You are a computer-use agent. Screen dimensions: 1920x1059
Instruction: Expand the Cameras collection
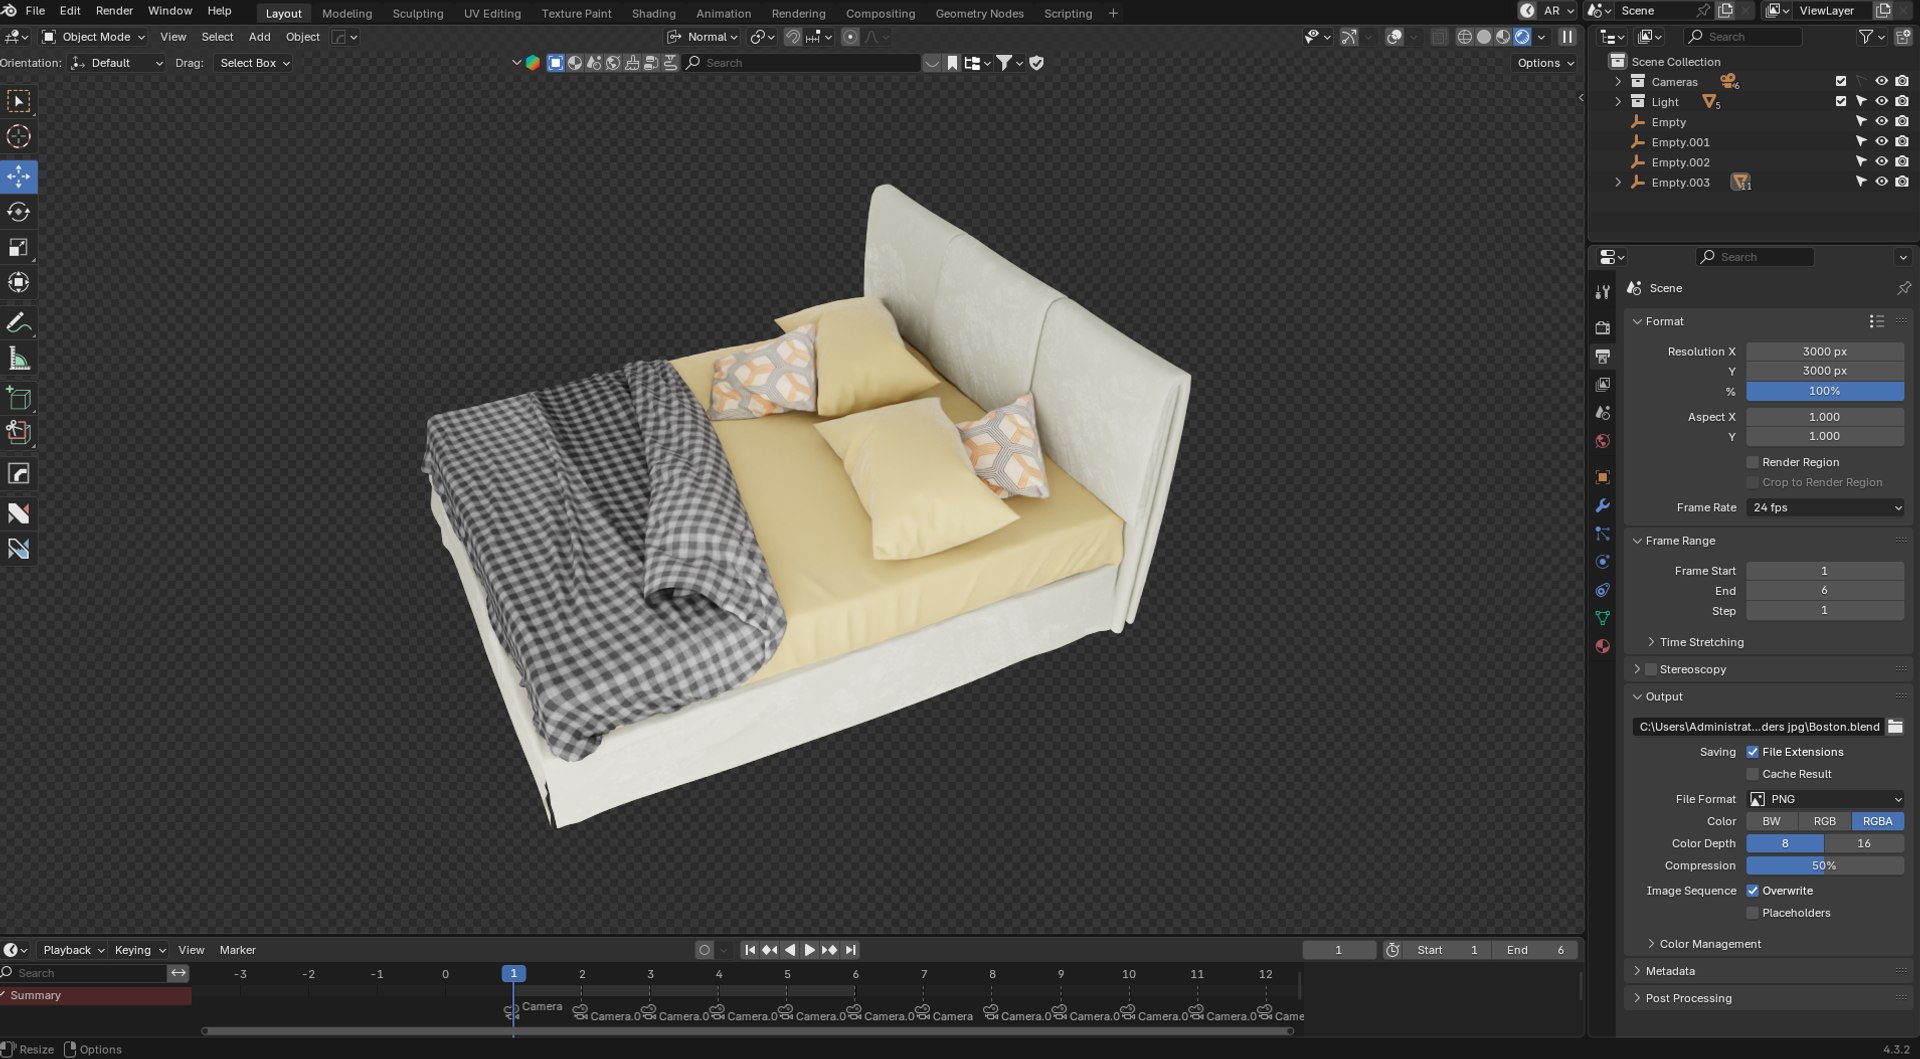coord(1618,81)
